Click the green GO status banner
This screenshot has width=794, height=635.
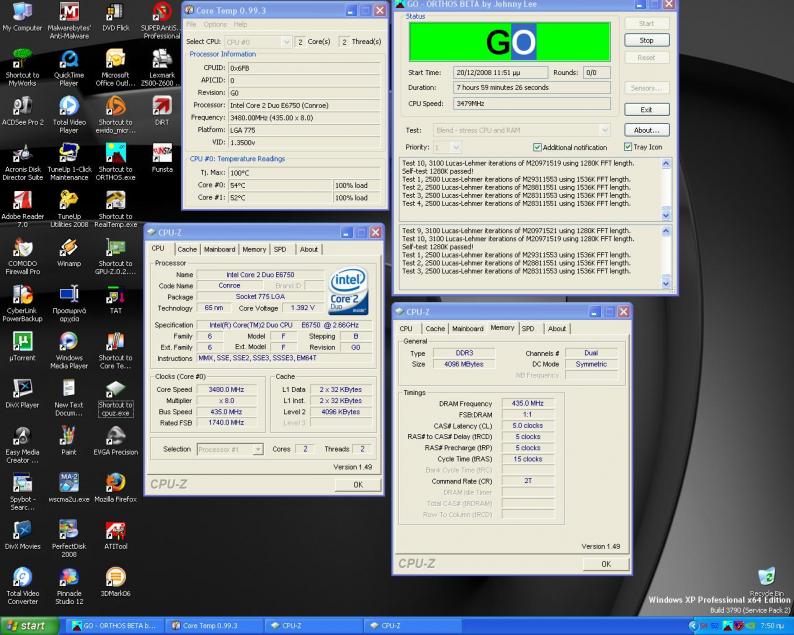pyautogui.click(x=509, y=42)
